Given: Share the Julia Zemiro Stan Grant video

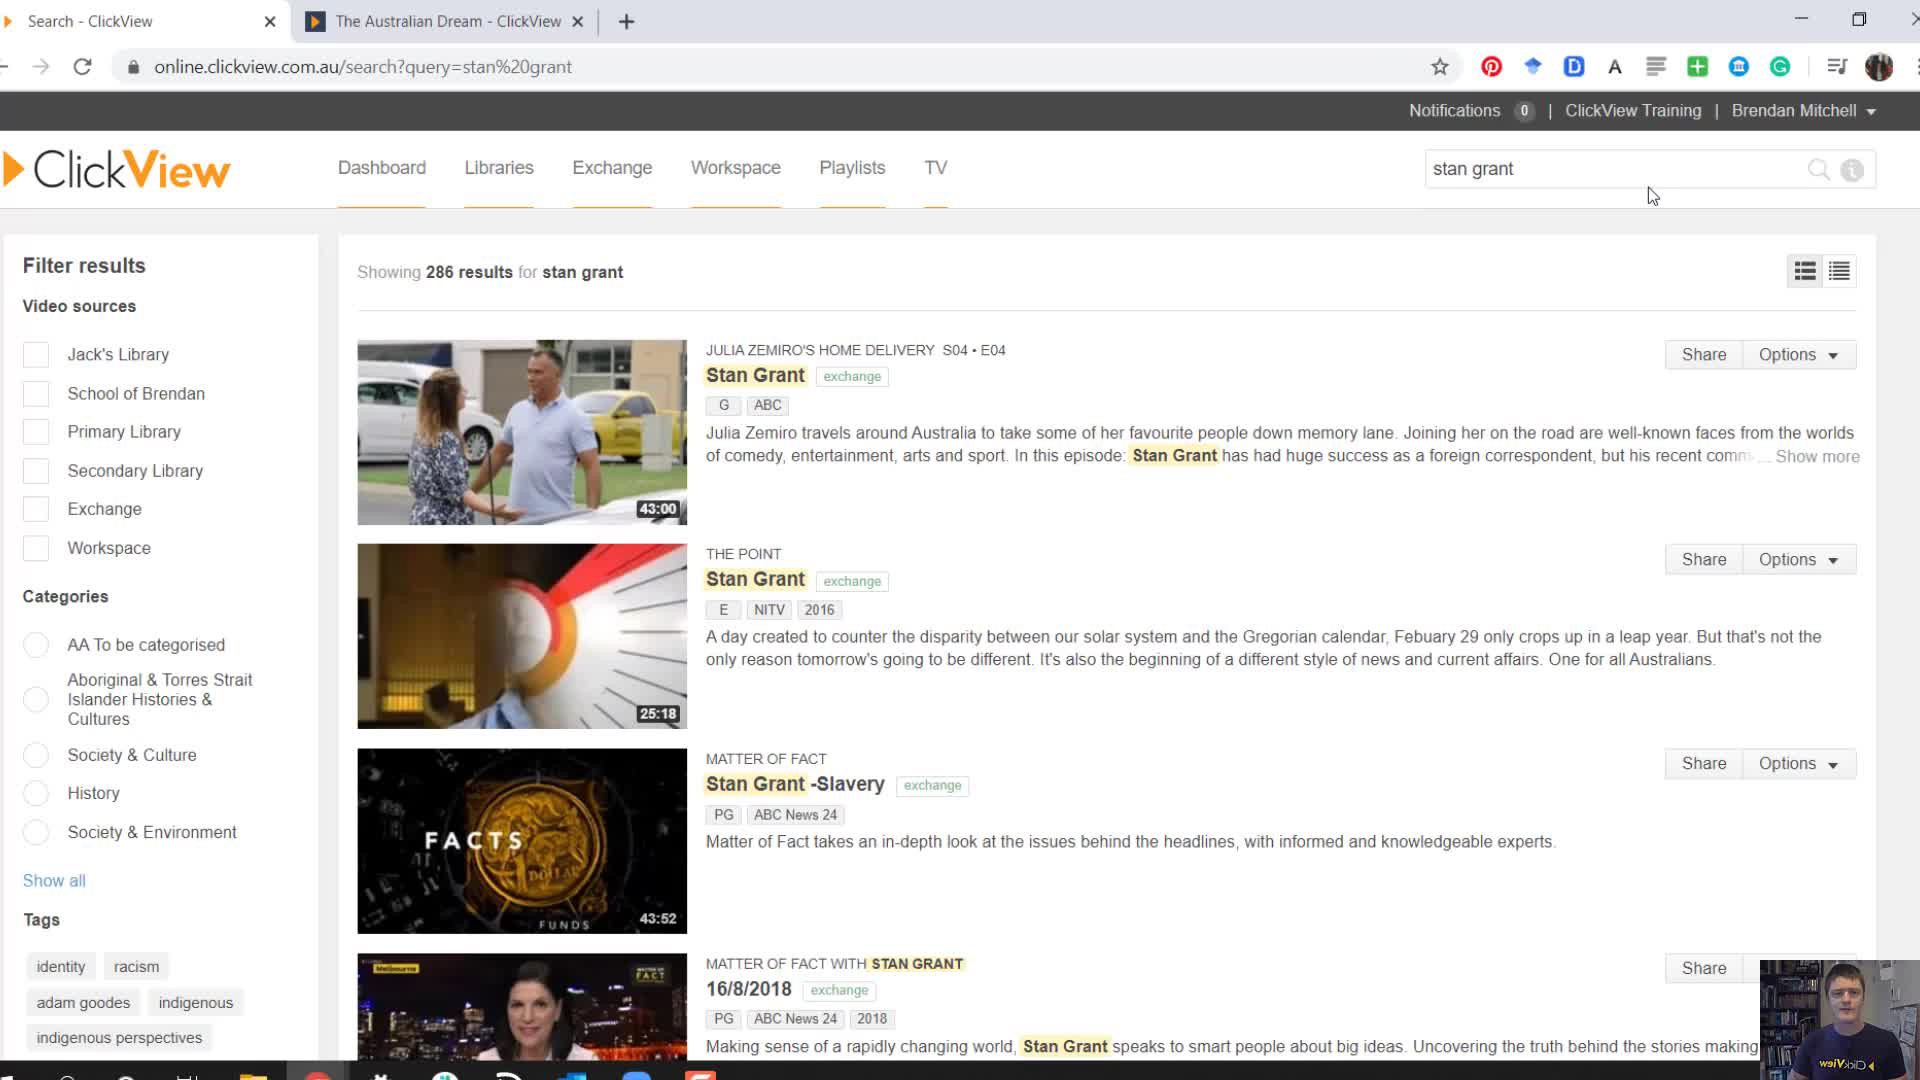Looking at the screenshot, I should click(x=1704, y=355).
